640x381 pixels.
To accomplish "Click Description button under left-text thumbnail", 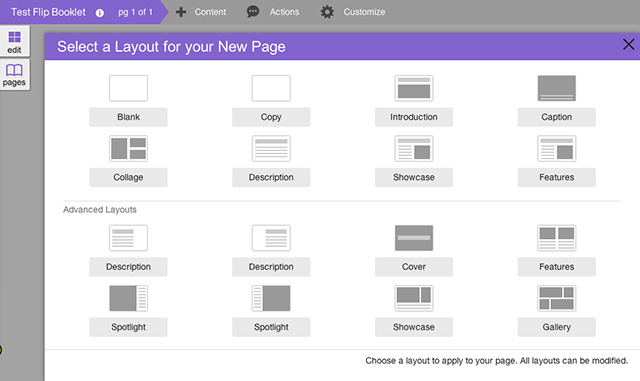I will 128,267.
